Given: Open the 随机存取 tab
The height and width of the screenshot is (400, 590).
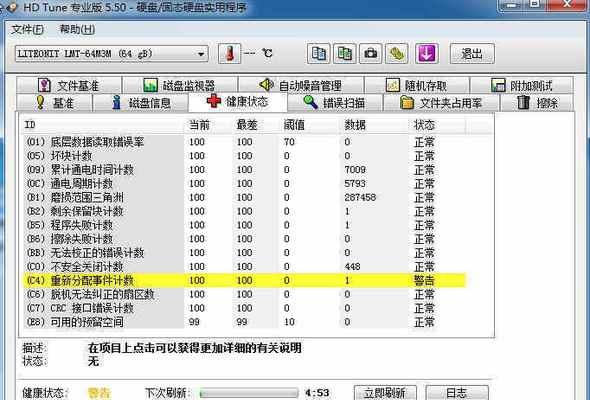Looking at the screenshot, I should click(x=417, y=85).
